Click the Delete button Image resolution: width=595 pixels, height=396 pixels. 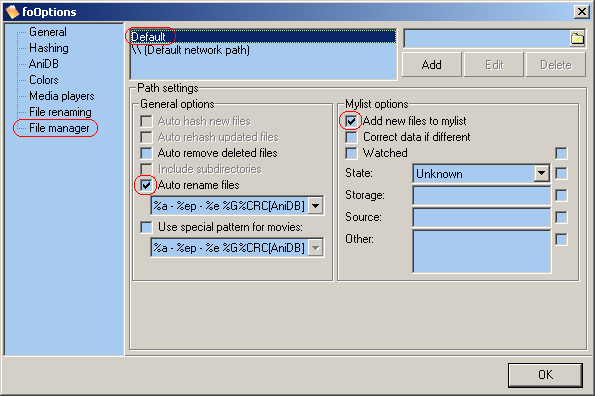556,65
